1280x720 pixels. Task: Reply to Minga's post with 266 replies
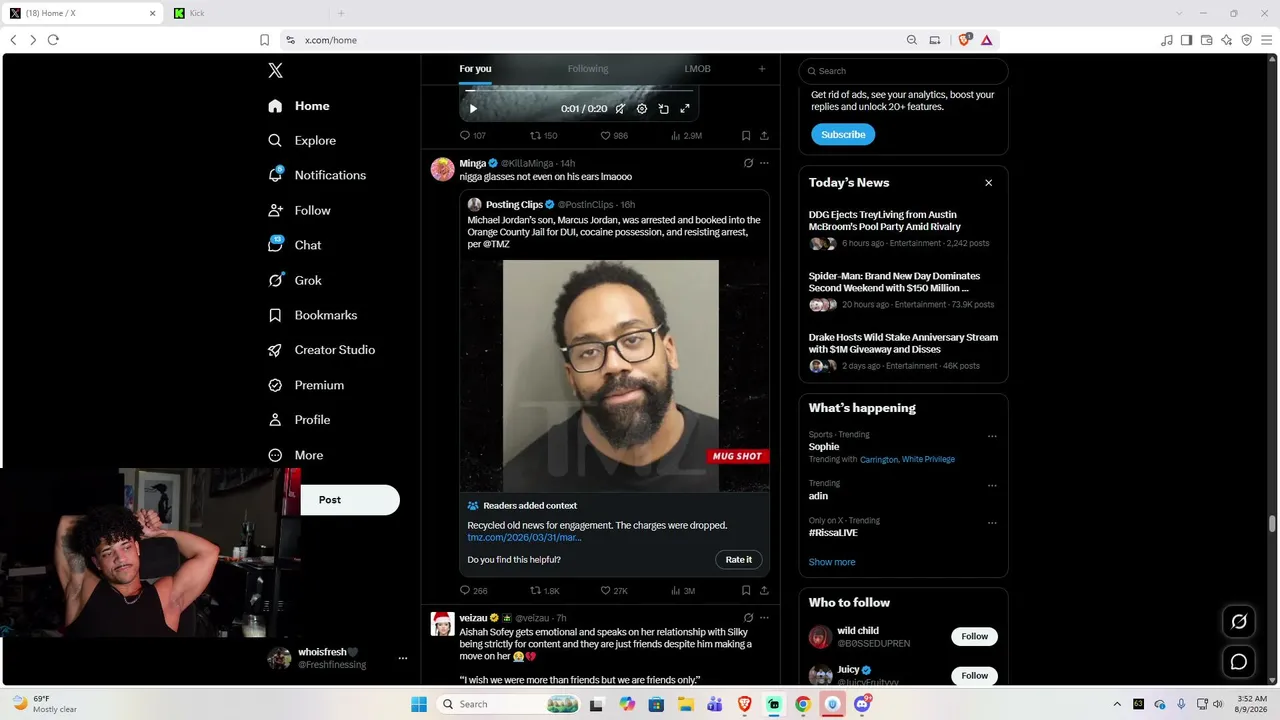pos(473,591)
